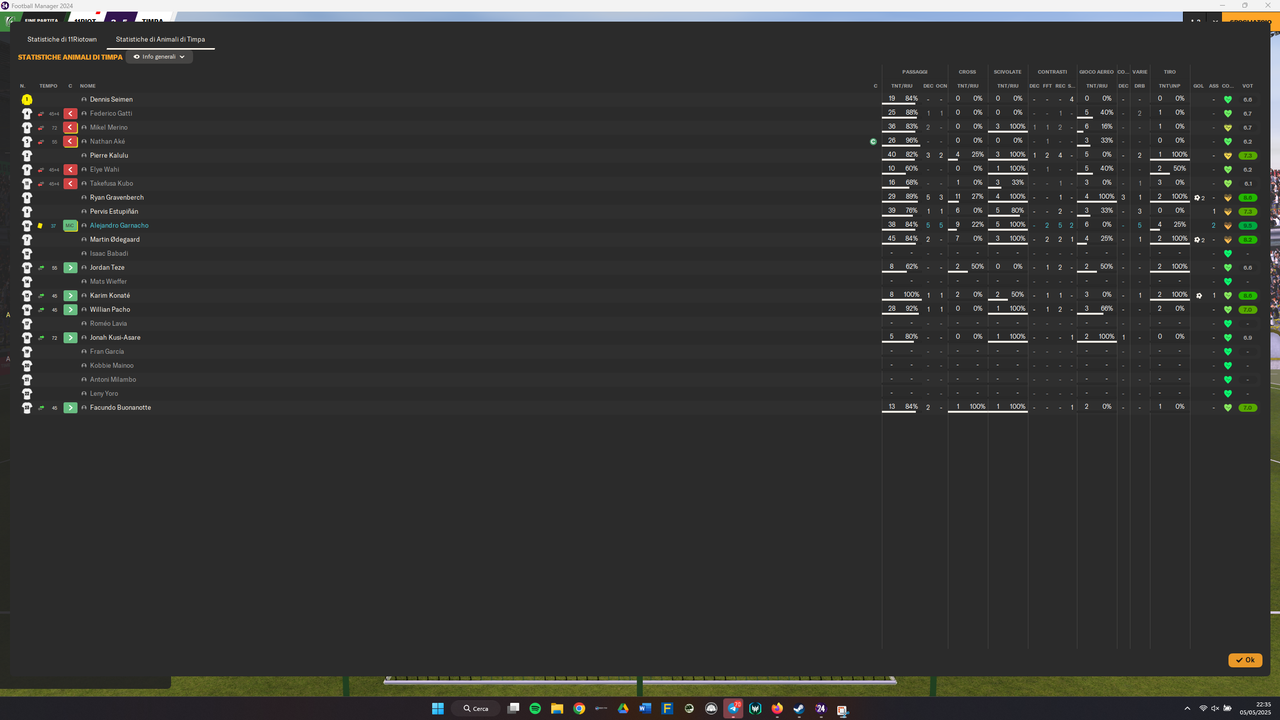Screen dimensions: 1280x720
Task: Click the CONTRASTI column group header
Action: pyautogui.click(x=1052, y=72)
